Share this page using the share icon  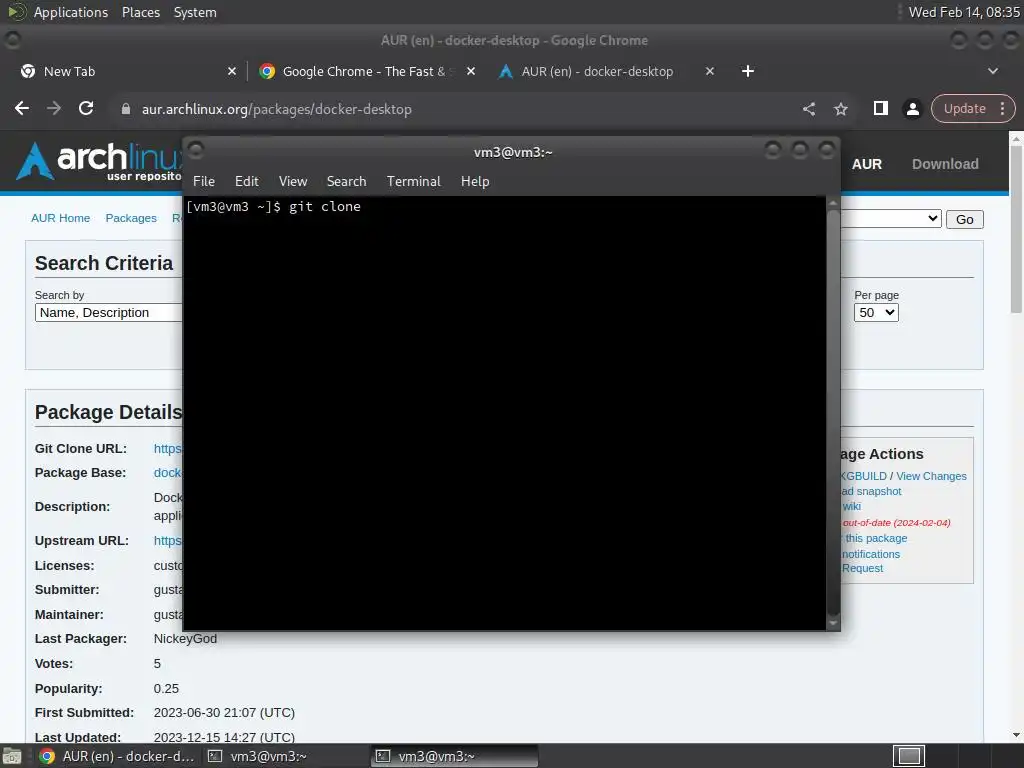808,109
